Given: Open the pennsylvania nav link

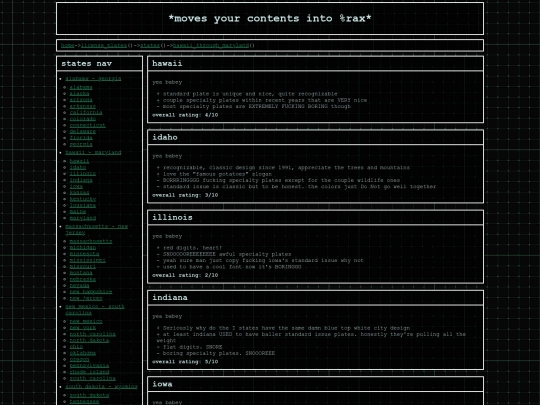Looking at the screenshot, I should coord(89,366).
